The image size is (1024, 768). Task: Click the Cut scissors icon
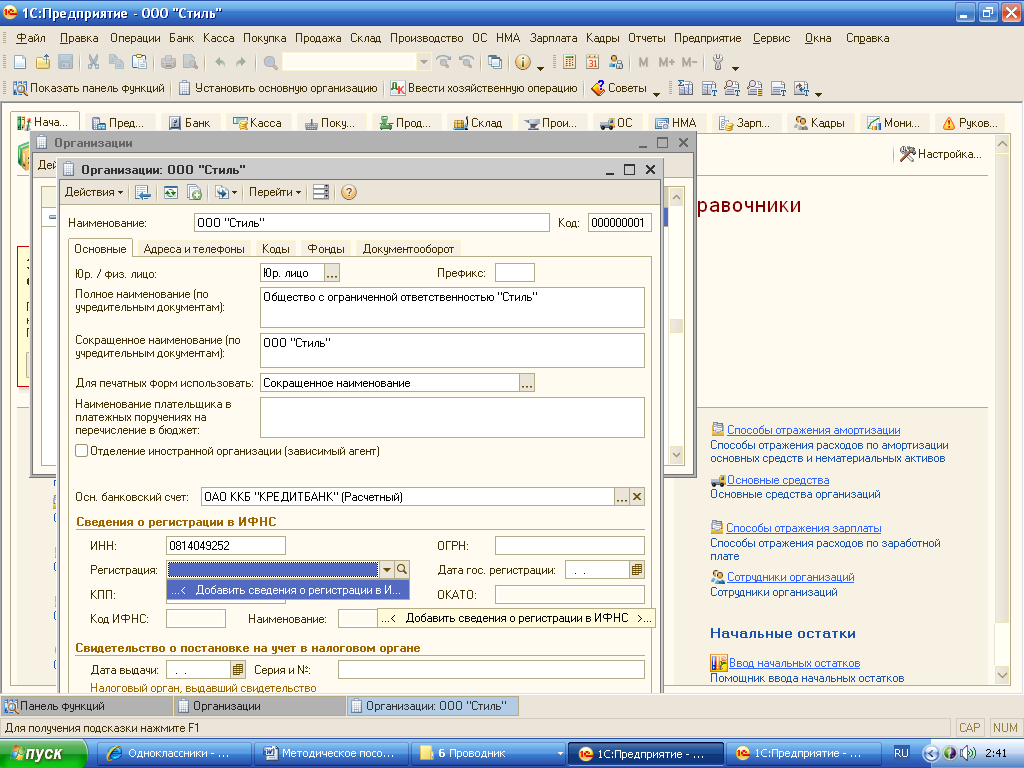pyautogui.click(x=93, y=62)
